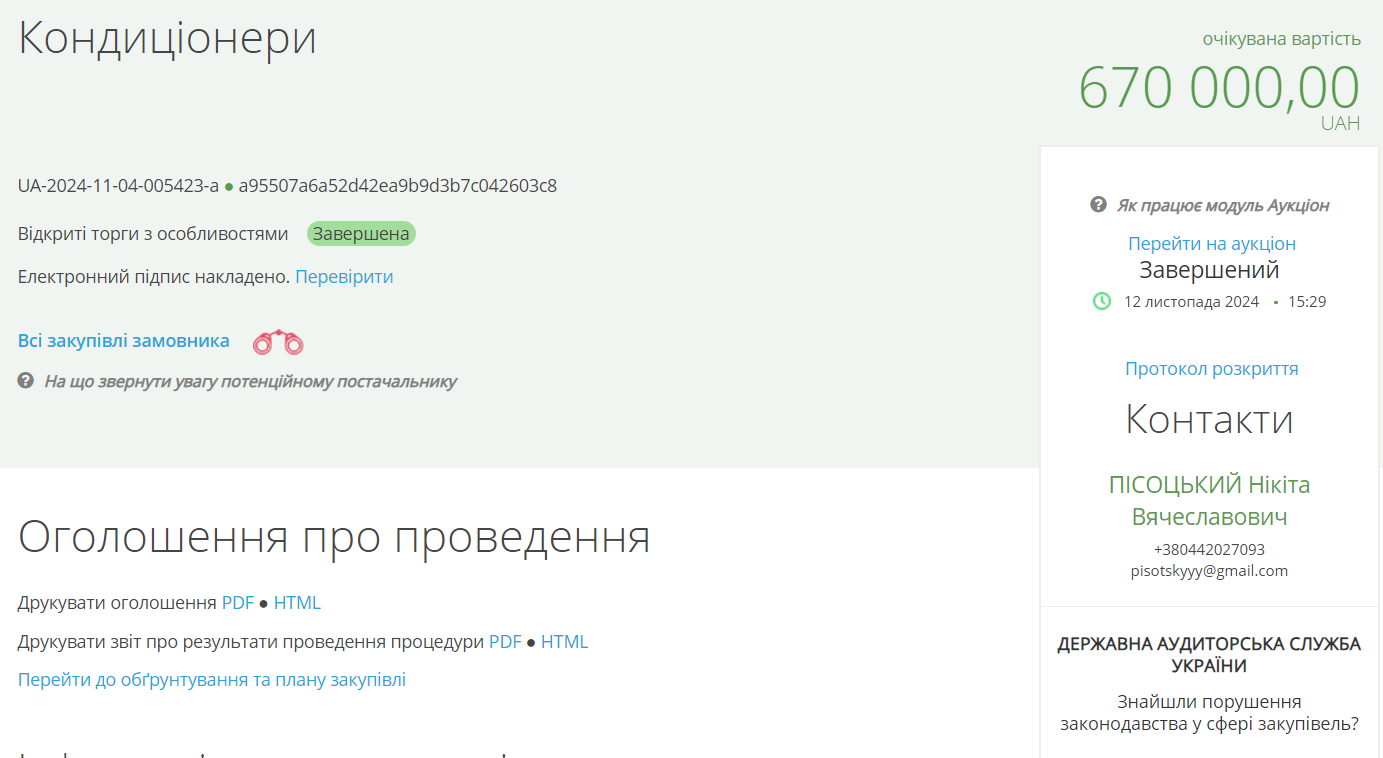Go to 'Перейти до обґрунтування та плану закупівлі'

coord(212,680)
